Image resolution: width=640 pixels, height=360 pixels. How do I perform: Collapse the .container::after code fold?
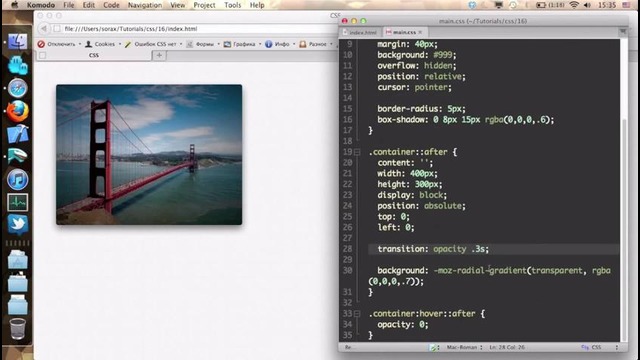[357, 152]
